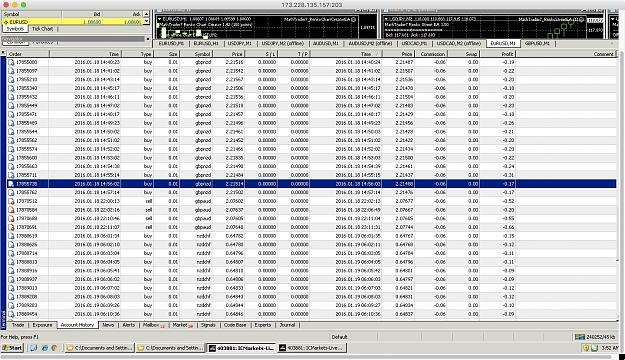Click Market Watch scroll down arrow
The width and height of the screenshot is (625, 360).
pyautogui.click(x=146, y=22)
